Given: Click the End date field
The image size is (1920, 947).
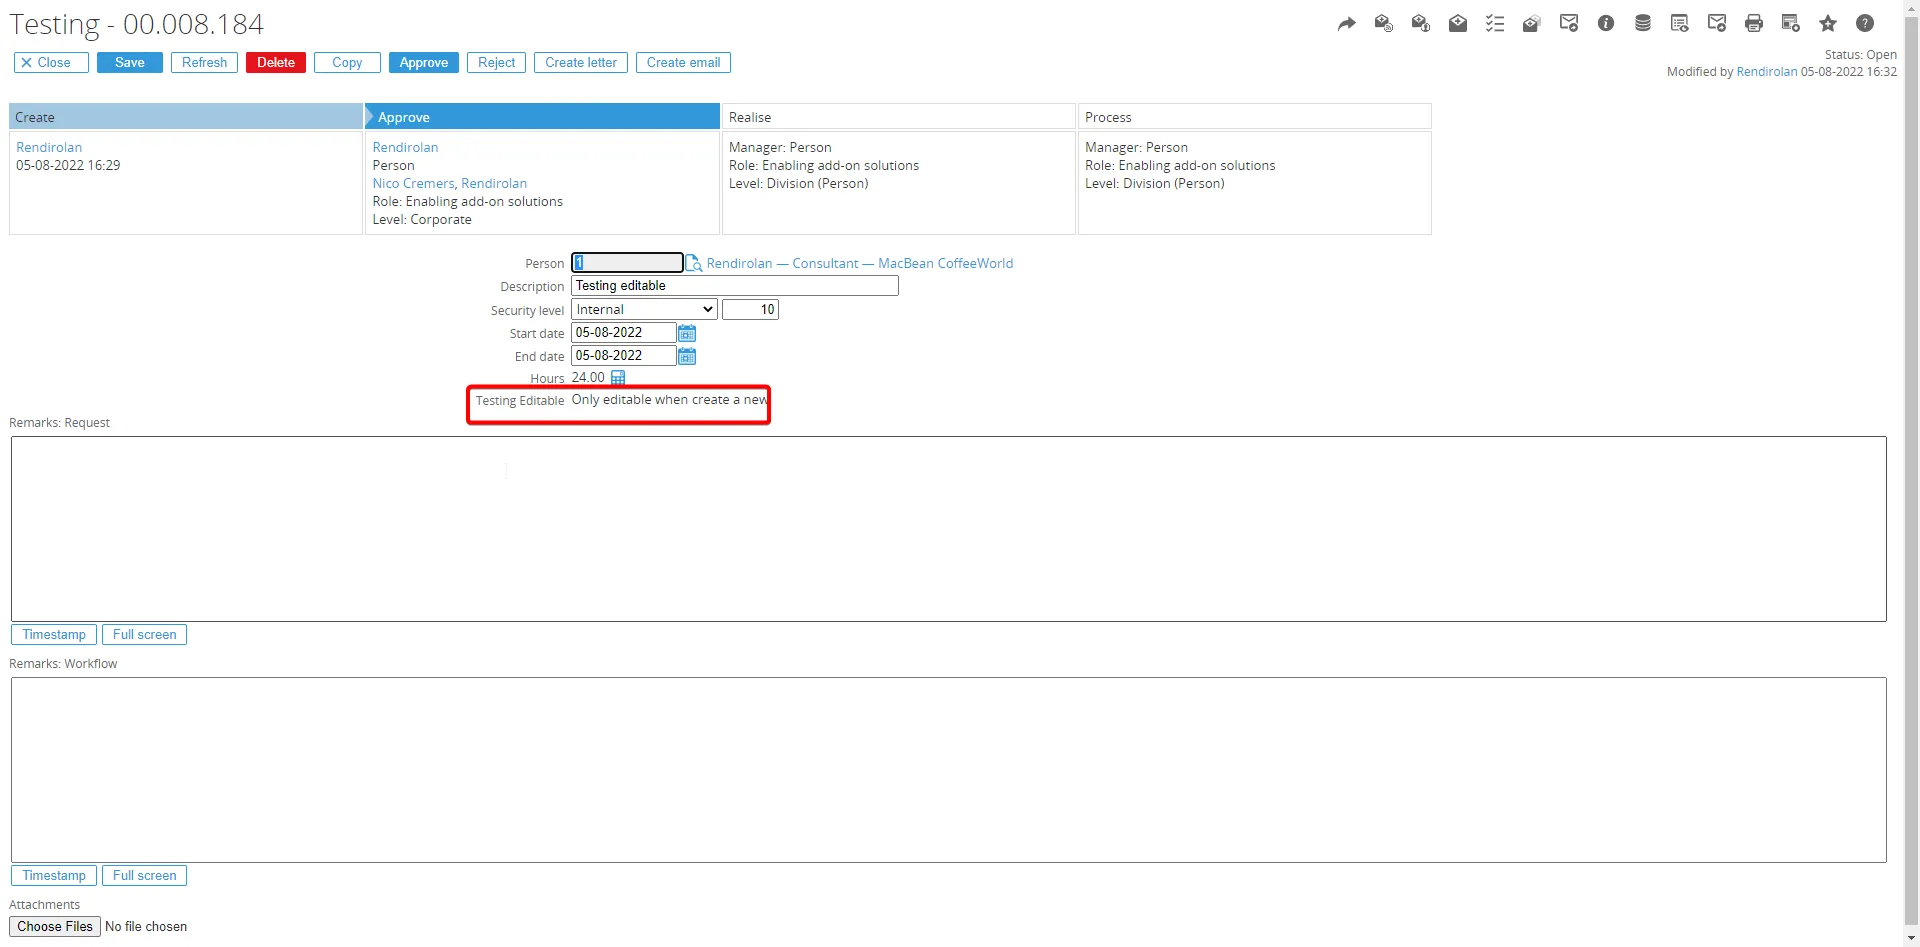Looking at the screenshot, I should [624, 356].
